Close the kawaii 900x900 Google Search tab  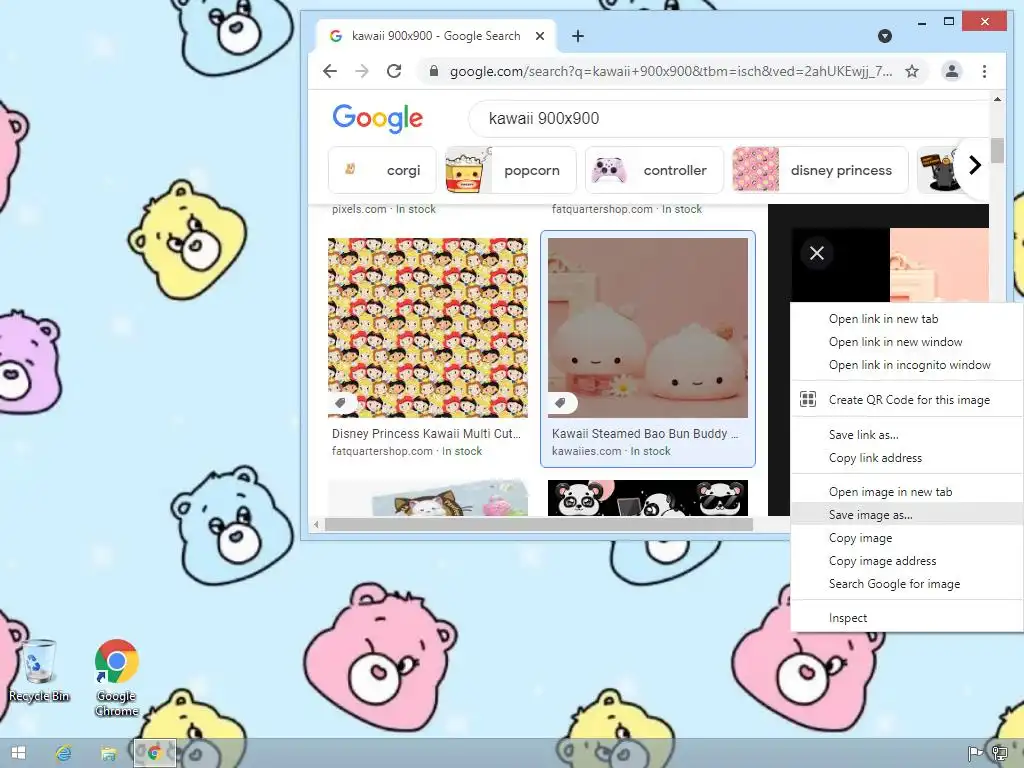tap(540, 36)
